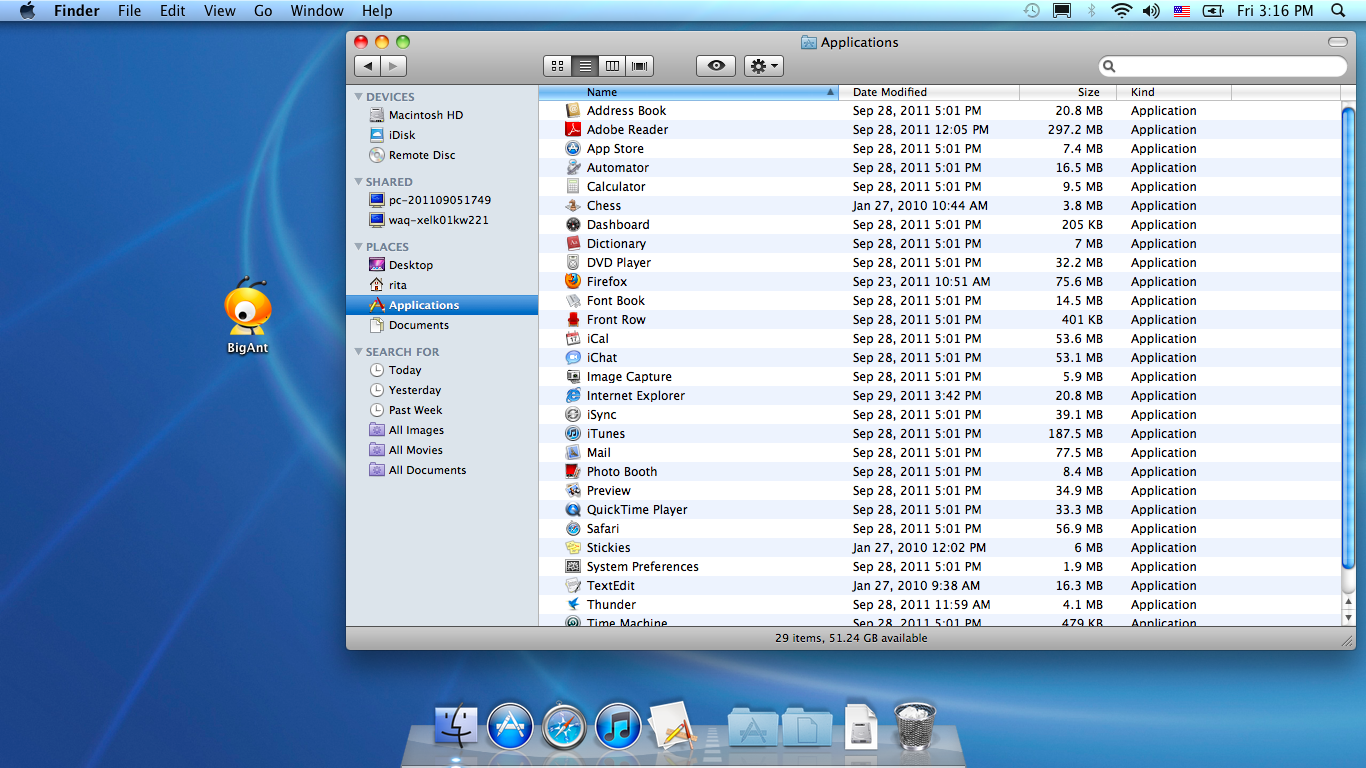1366x768 pixels.
Task: Click the Adobe Reader icon in the list
Action: click(x=573, y=130)
